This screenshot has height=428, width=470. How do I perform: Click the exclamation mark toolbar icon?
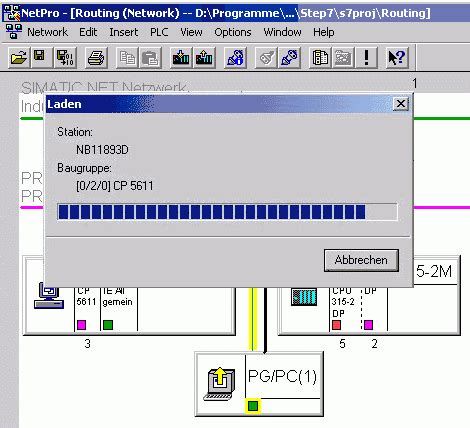tap(366, 58)
